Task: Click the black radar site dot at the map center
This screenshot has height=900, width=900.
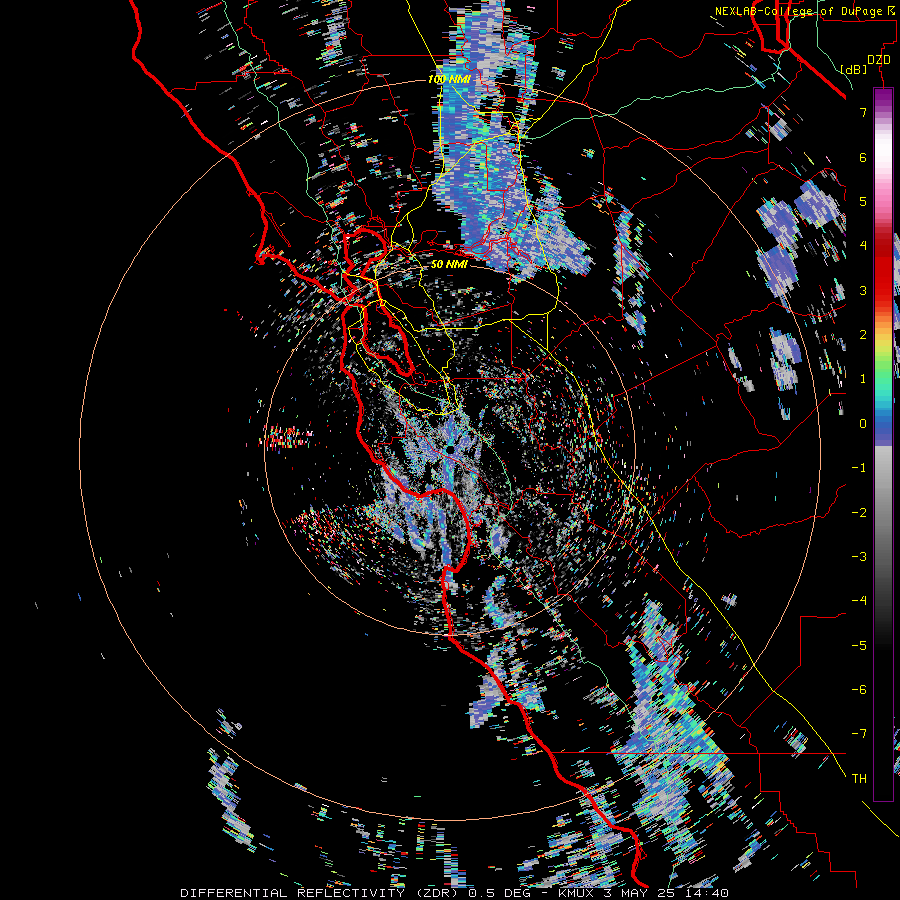Action: pos(451,449)
